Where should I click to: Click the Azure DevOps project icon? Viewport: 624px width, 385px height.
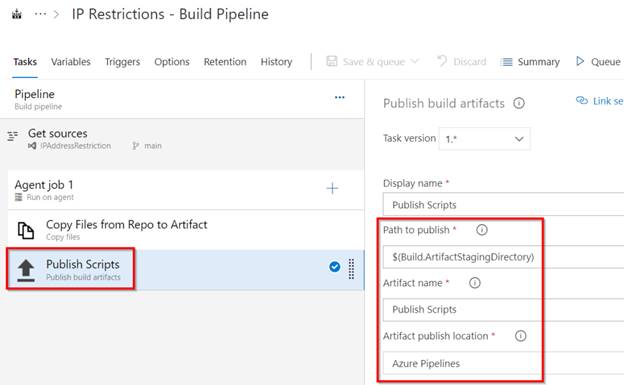pos(17,14)
